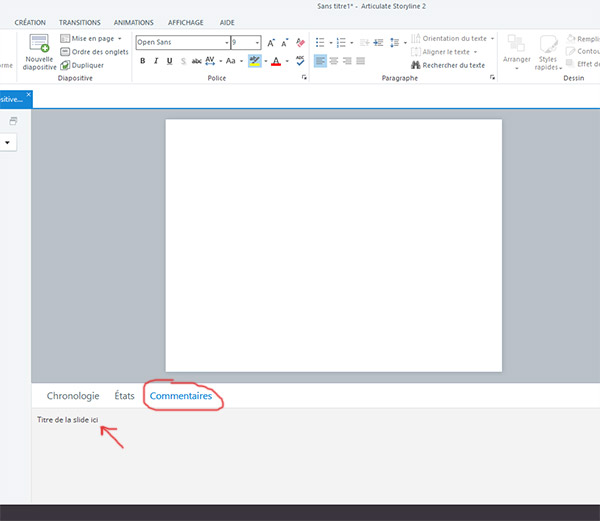Open the highlight color dropdown arrow
The image size is (600, 521).
coord(266,61)
